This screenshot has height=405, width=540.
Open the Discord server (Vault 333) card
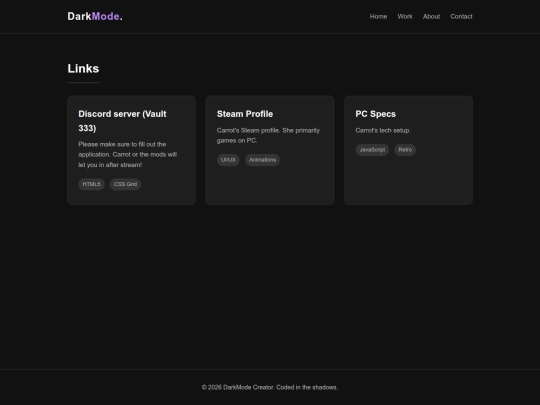click(x=132, y=150)
